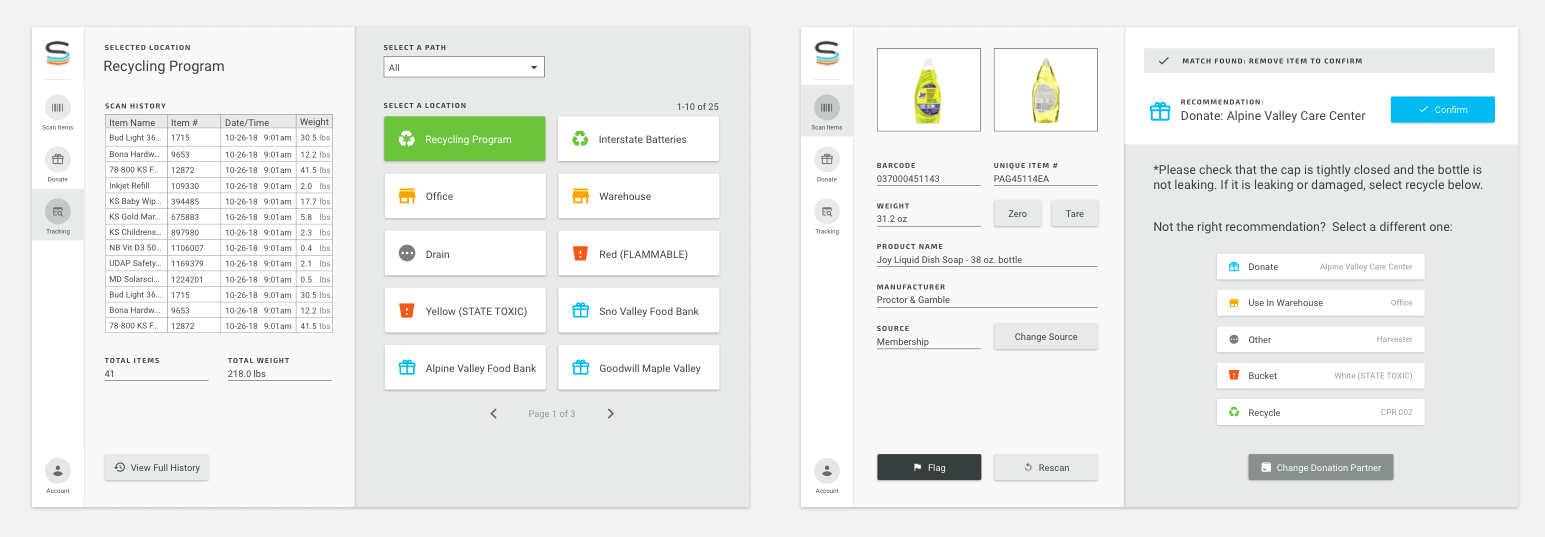The width and height of the screenshot is (1545, 537).
Task: Open Donate in the left screen sidebar
Action: tap(58, 164)
